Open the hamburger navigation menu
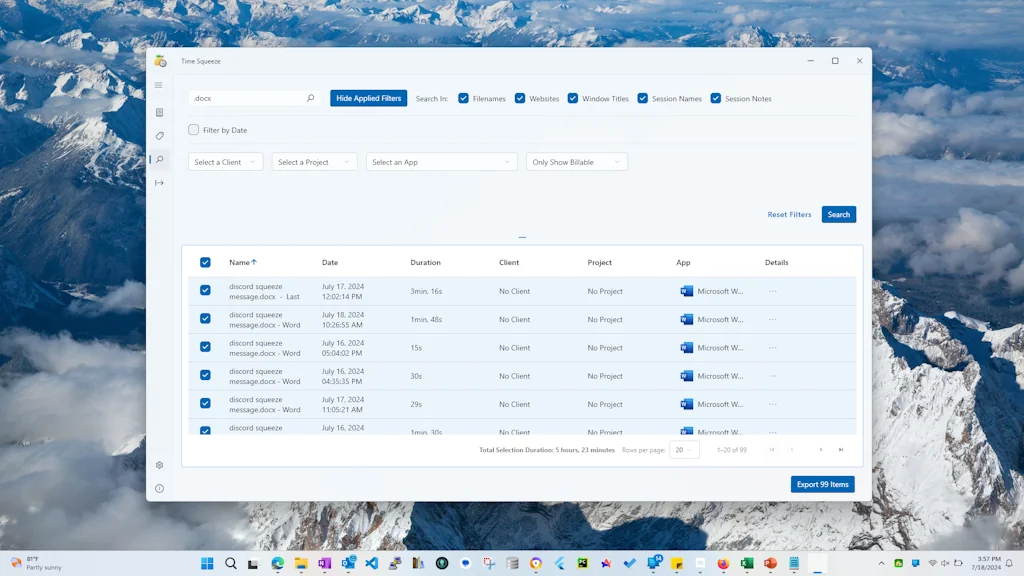1024x576 pixels. click(x=159, y=85)
